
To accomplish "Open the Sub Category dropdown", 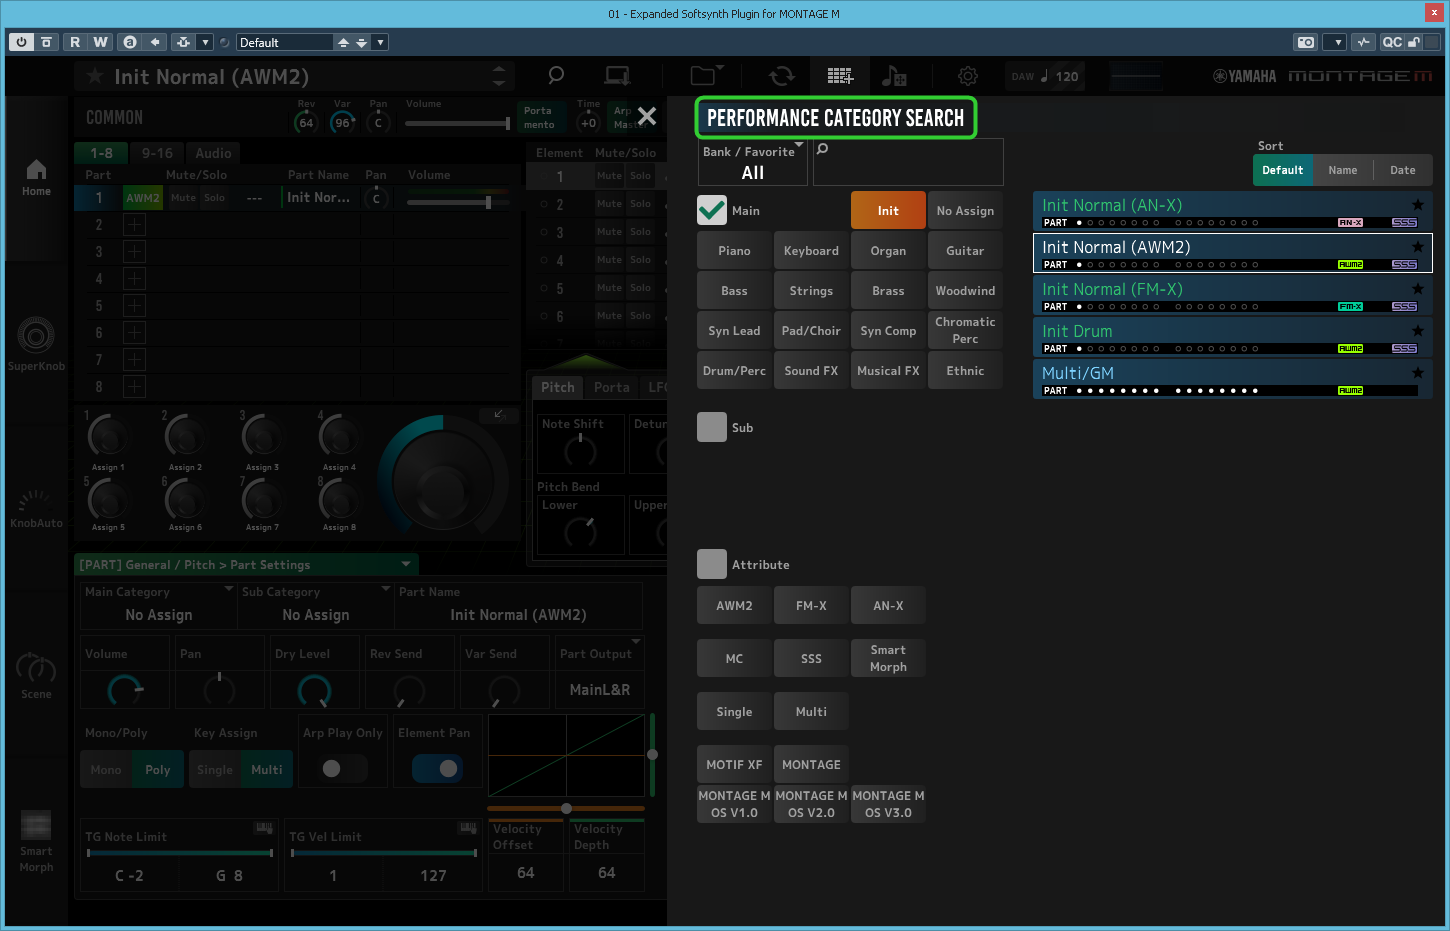I will 316,604.
